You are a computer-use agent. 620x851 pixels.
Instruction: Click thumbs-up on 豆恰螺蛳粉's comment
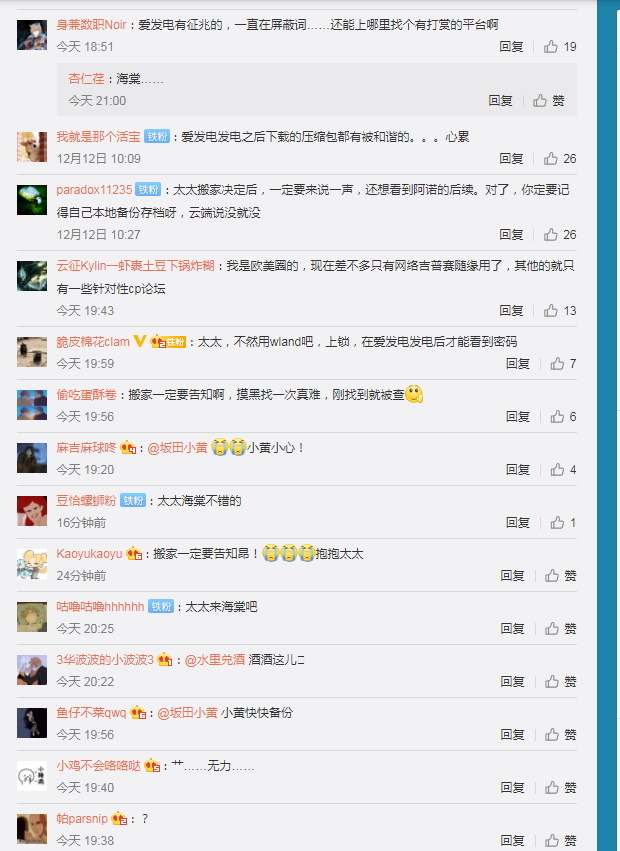pos(563,523)
